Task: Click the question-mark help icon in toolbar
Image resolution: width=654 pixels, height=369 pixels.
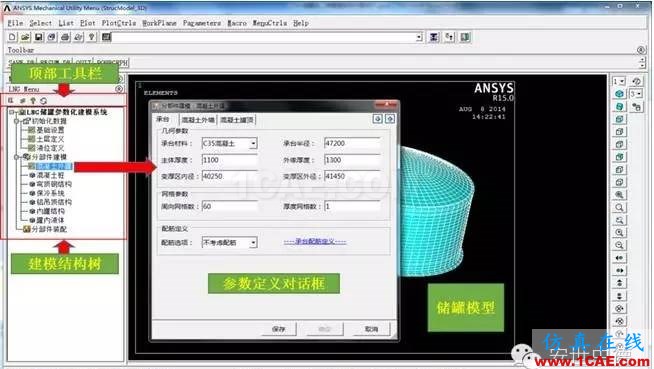Action: click(x=92, y=37)
